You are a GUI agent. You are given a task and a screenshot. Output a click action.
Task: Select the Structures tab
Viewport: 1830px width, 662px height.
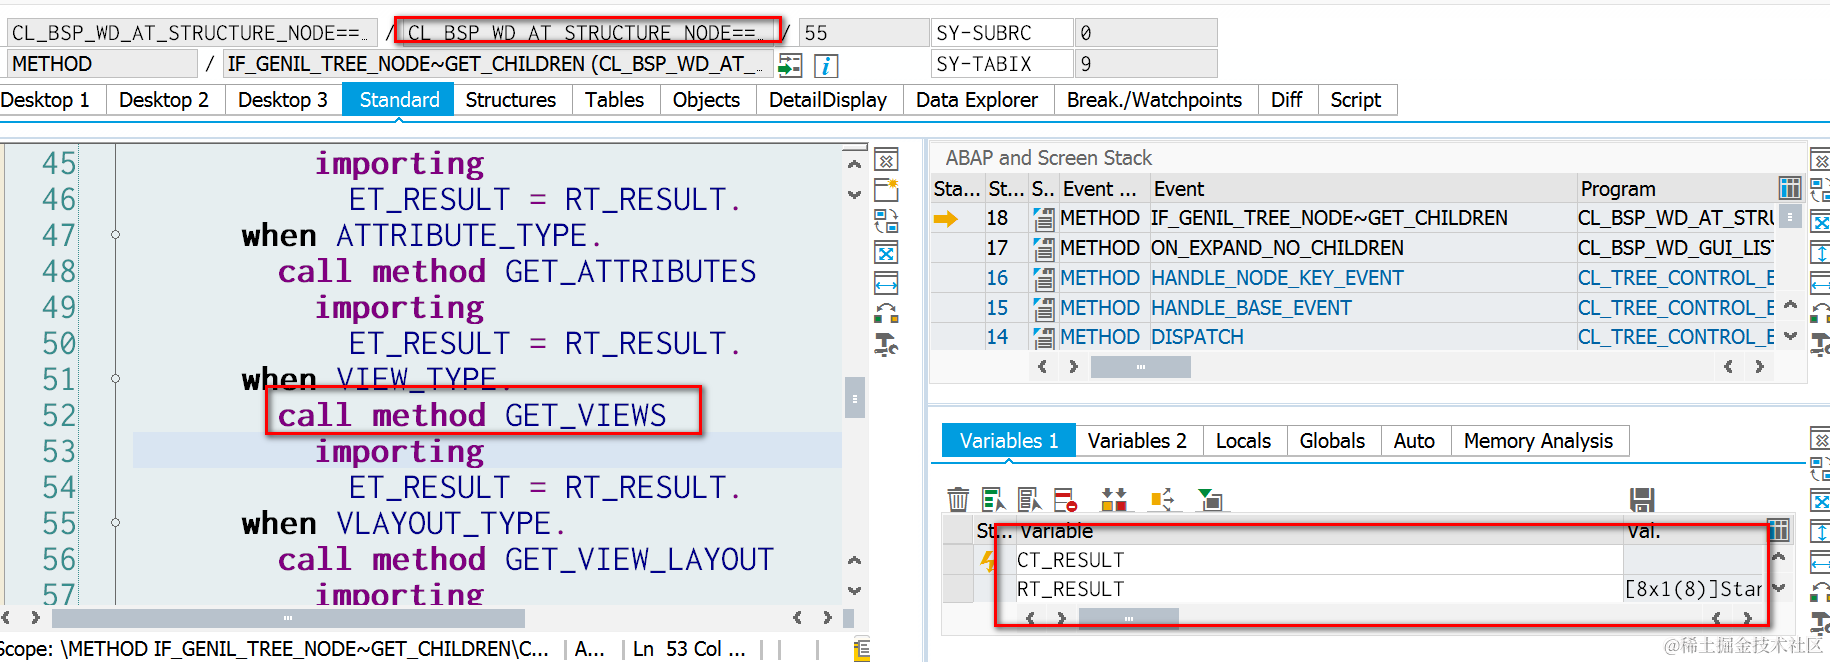click(511, 100)
